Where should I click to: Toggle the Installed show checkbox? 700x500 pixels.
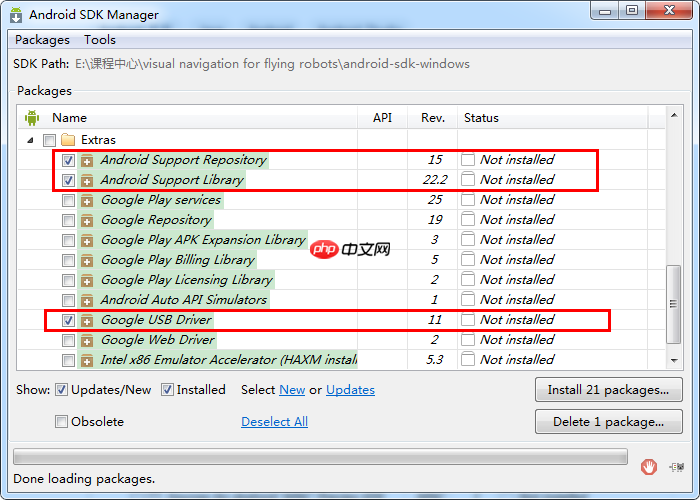(167, 390)
